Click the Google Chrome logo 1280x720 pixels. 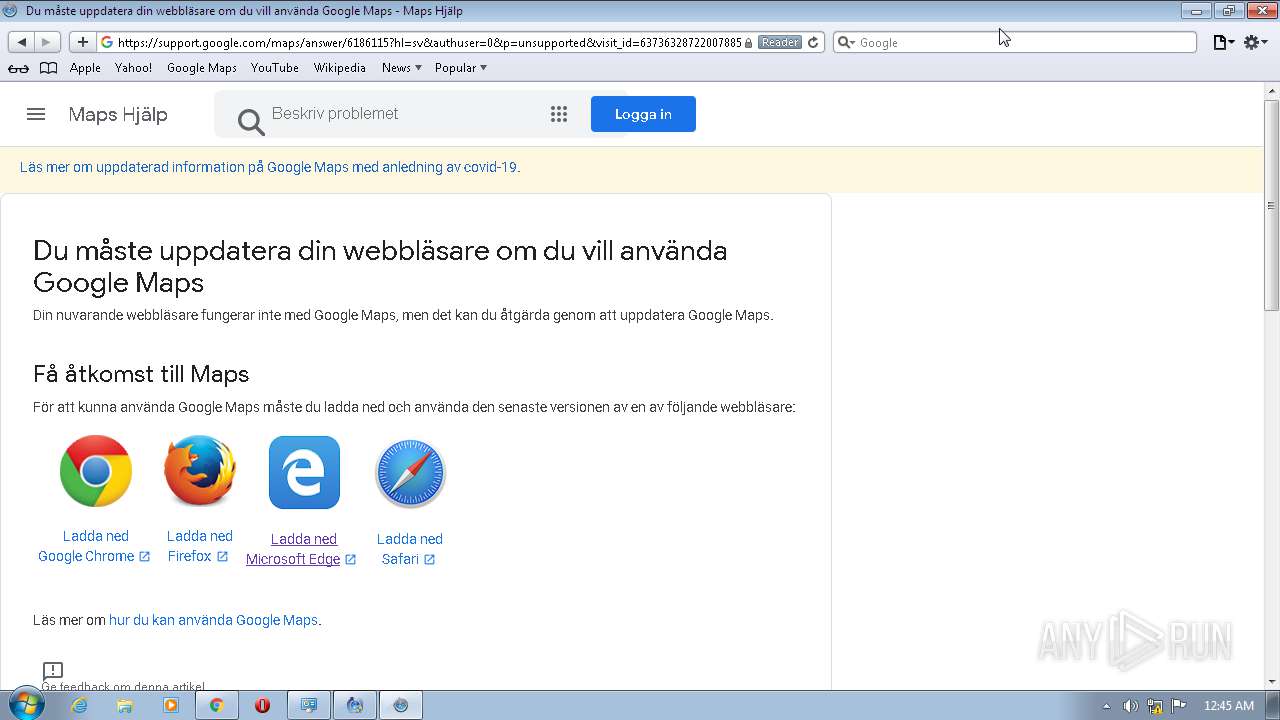96,471
